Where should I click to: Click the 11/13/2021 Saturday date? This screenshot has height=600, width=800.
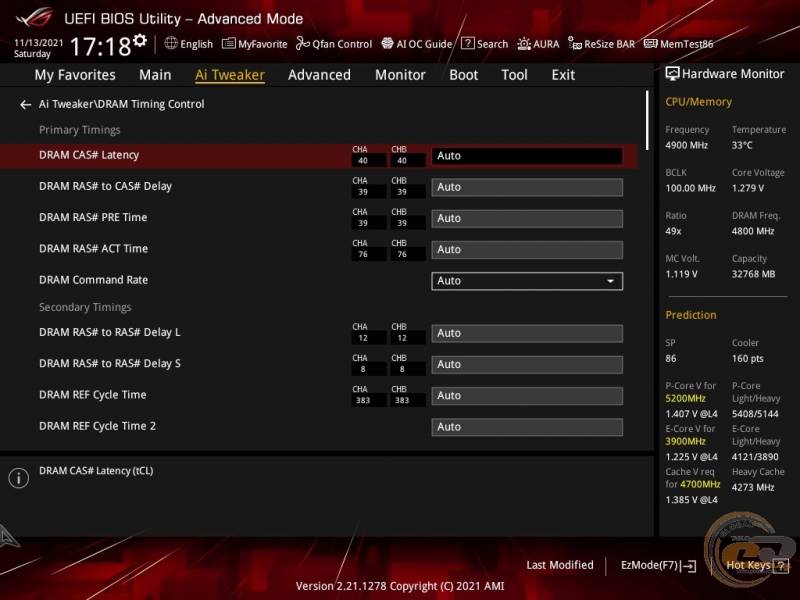(x=38, y=48)
